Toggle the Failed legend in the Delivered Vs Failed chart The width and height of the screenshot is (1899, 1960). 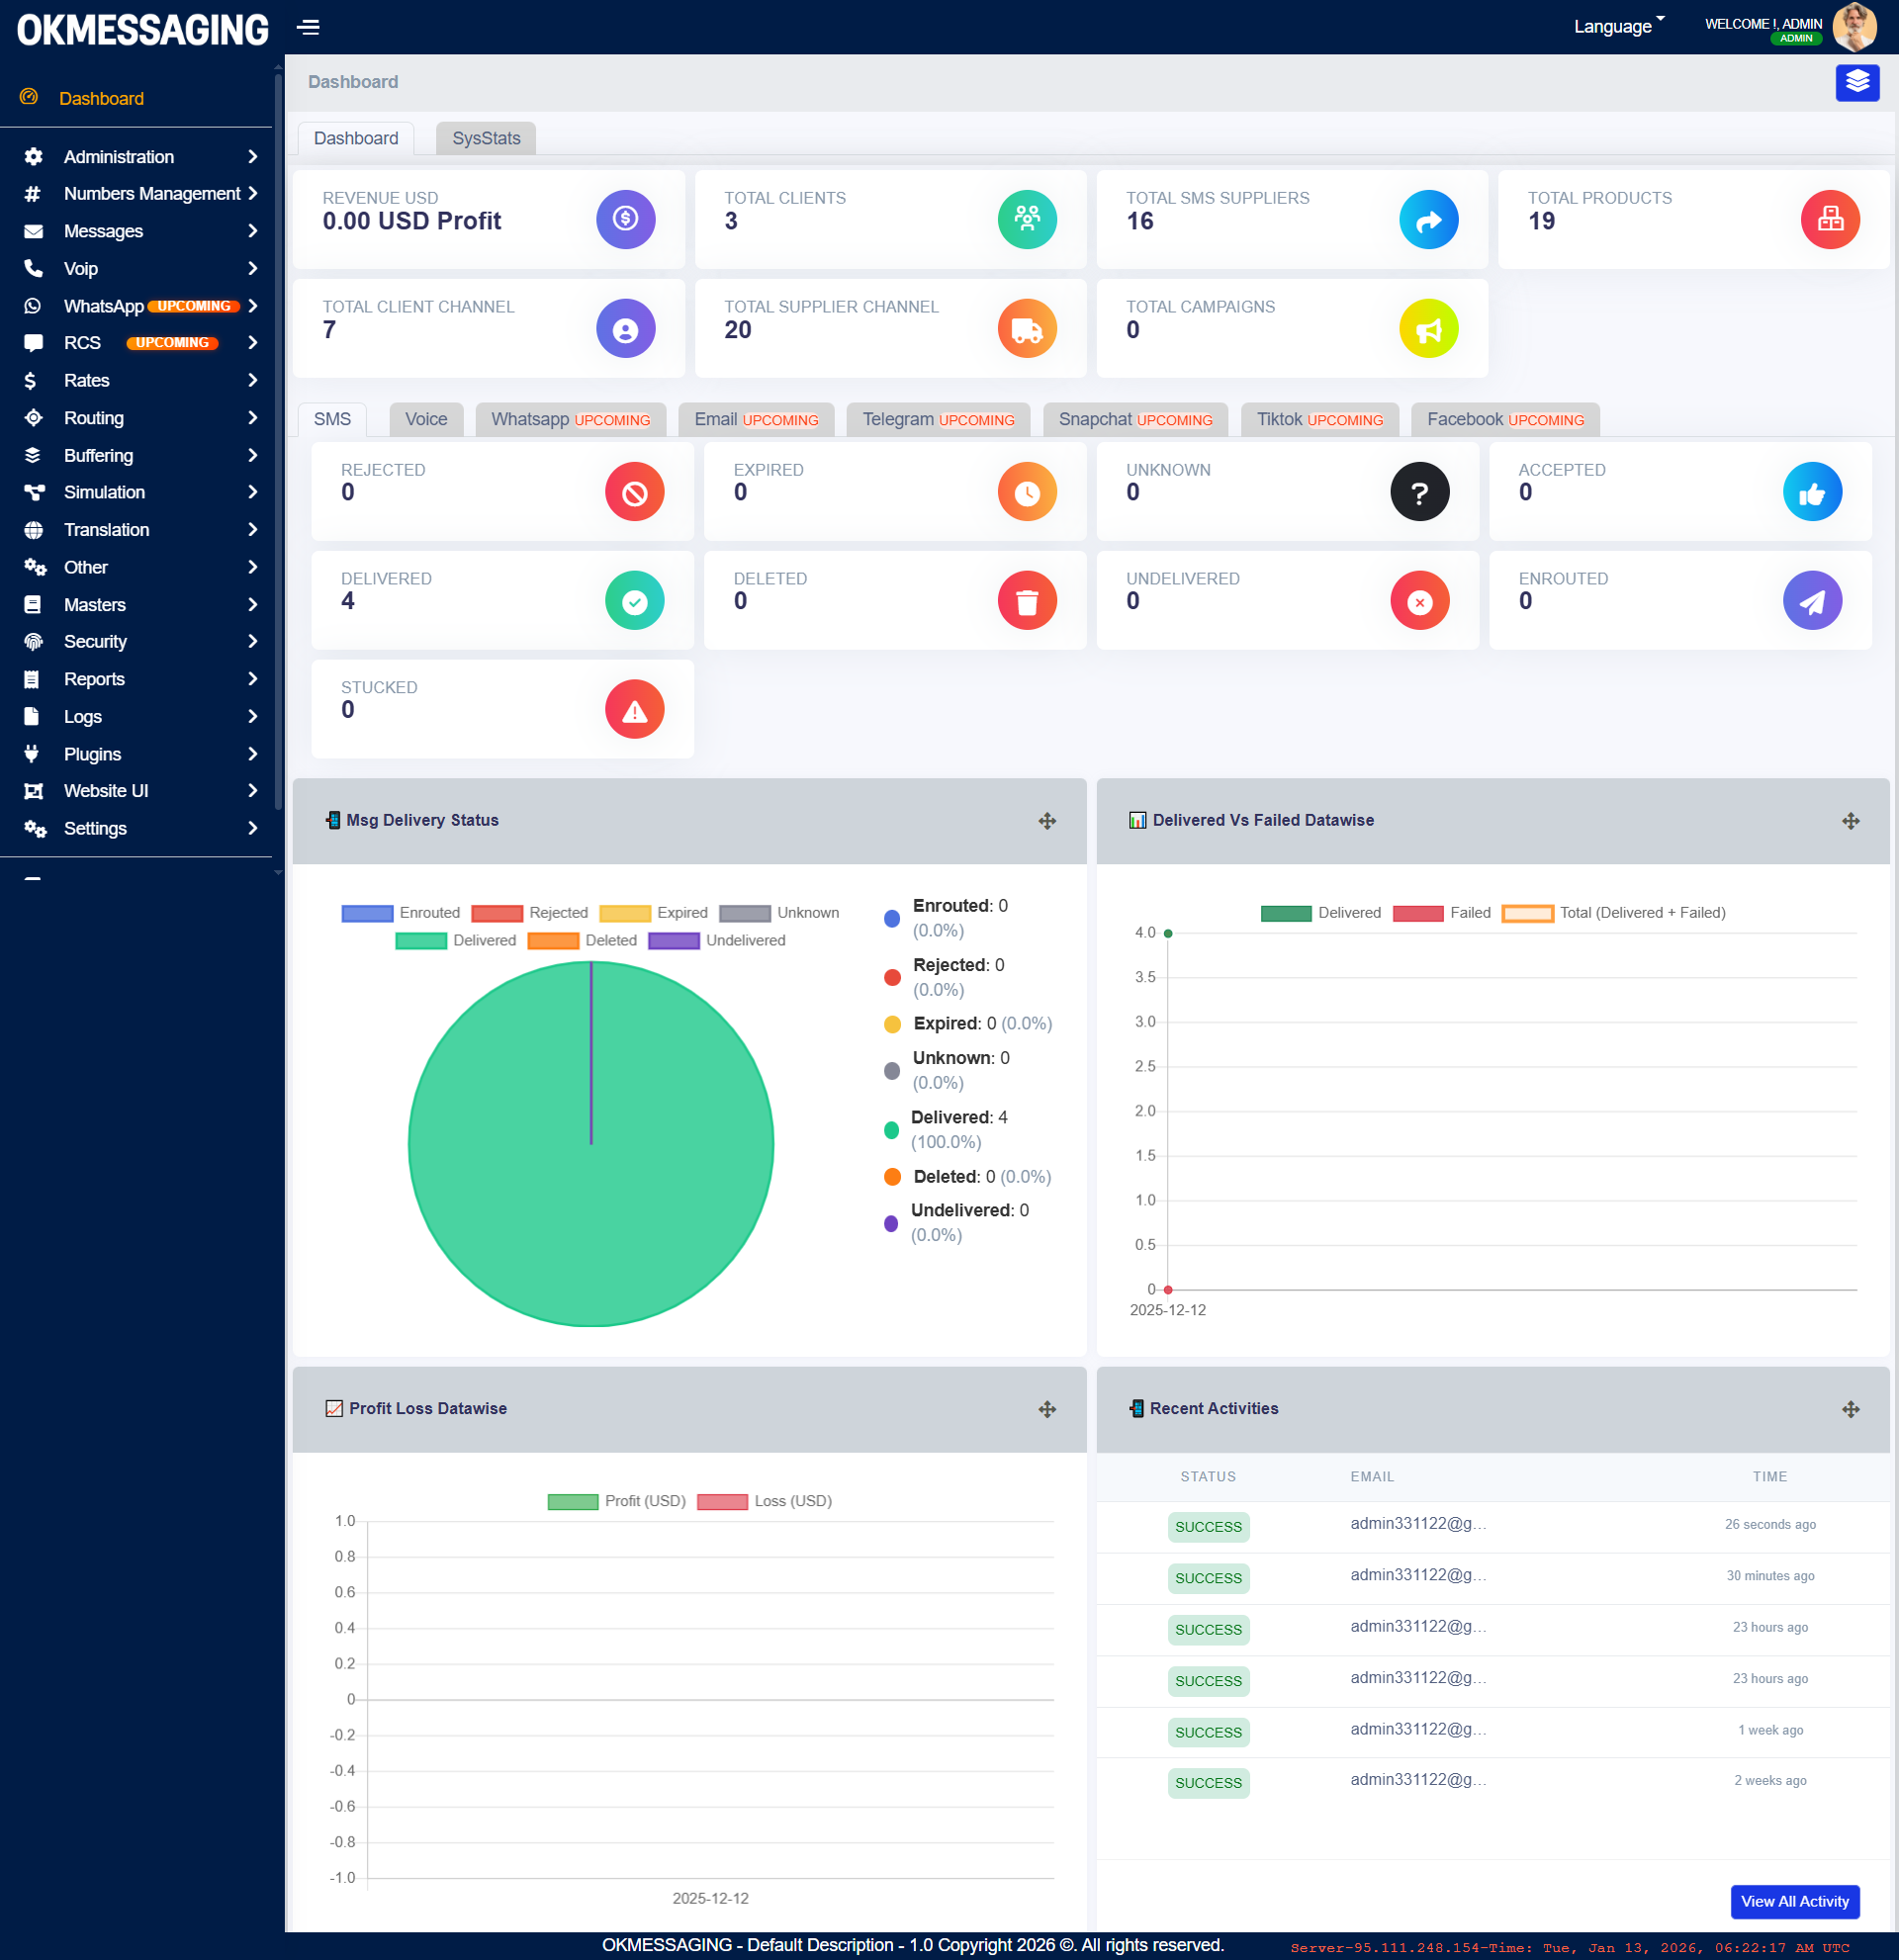pos(1440,913)
